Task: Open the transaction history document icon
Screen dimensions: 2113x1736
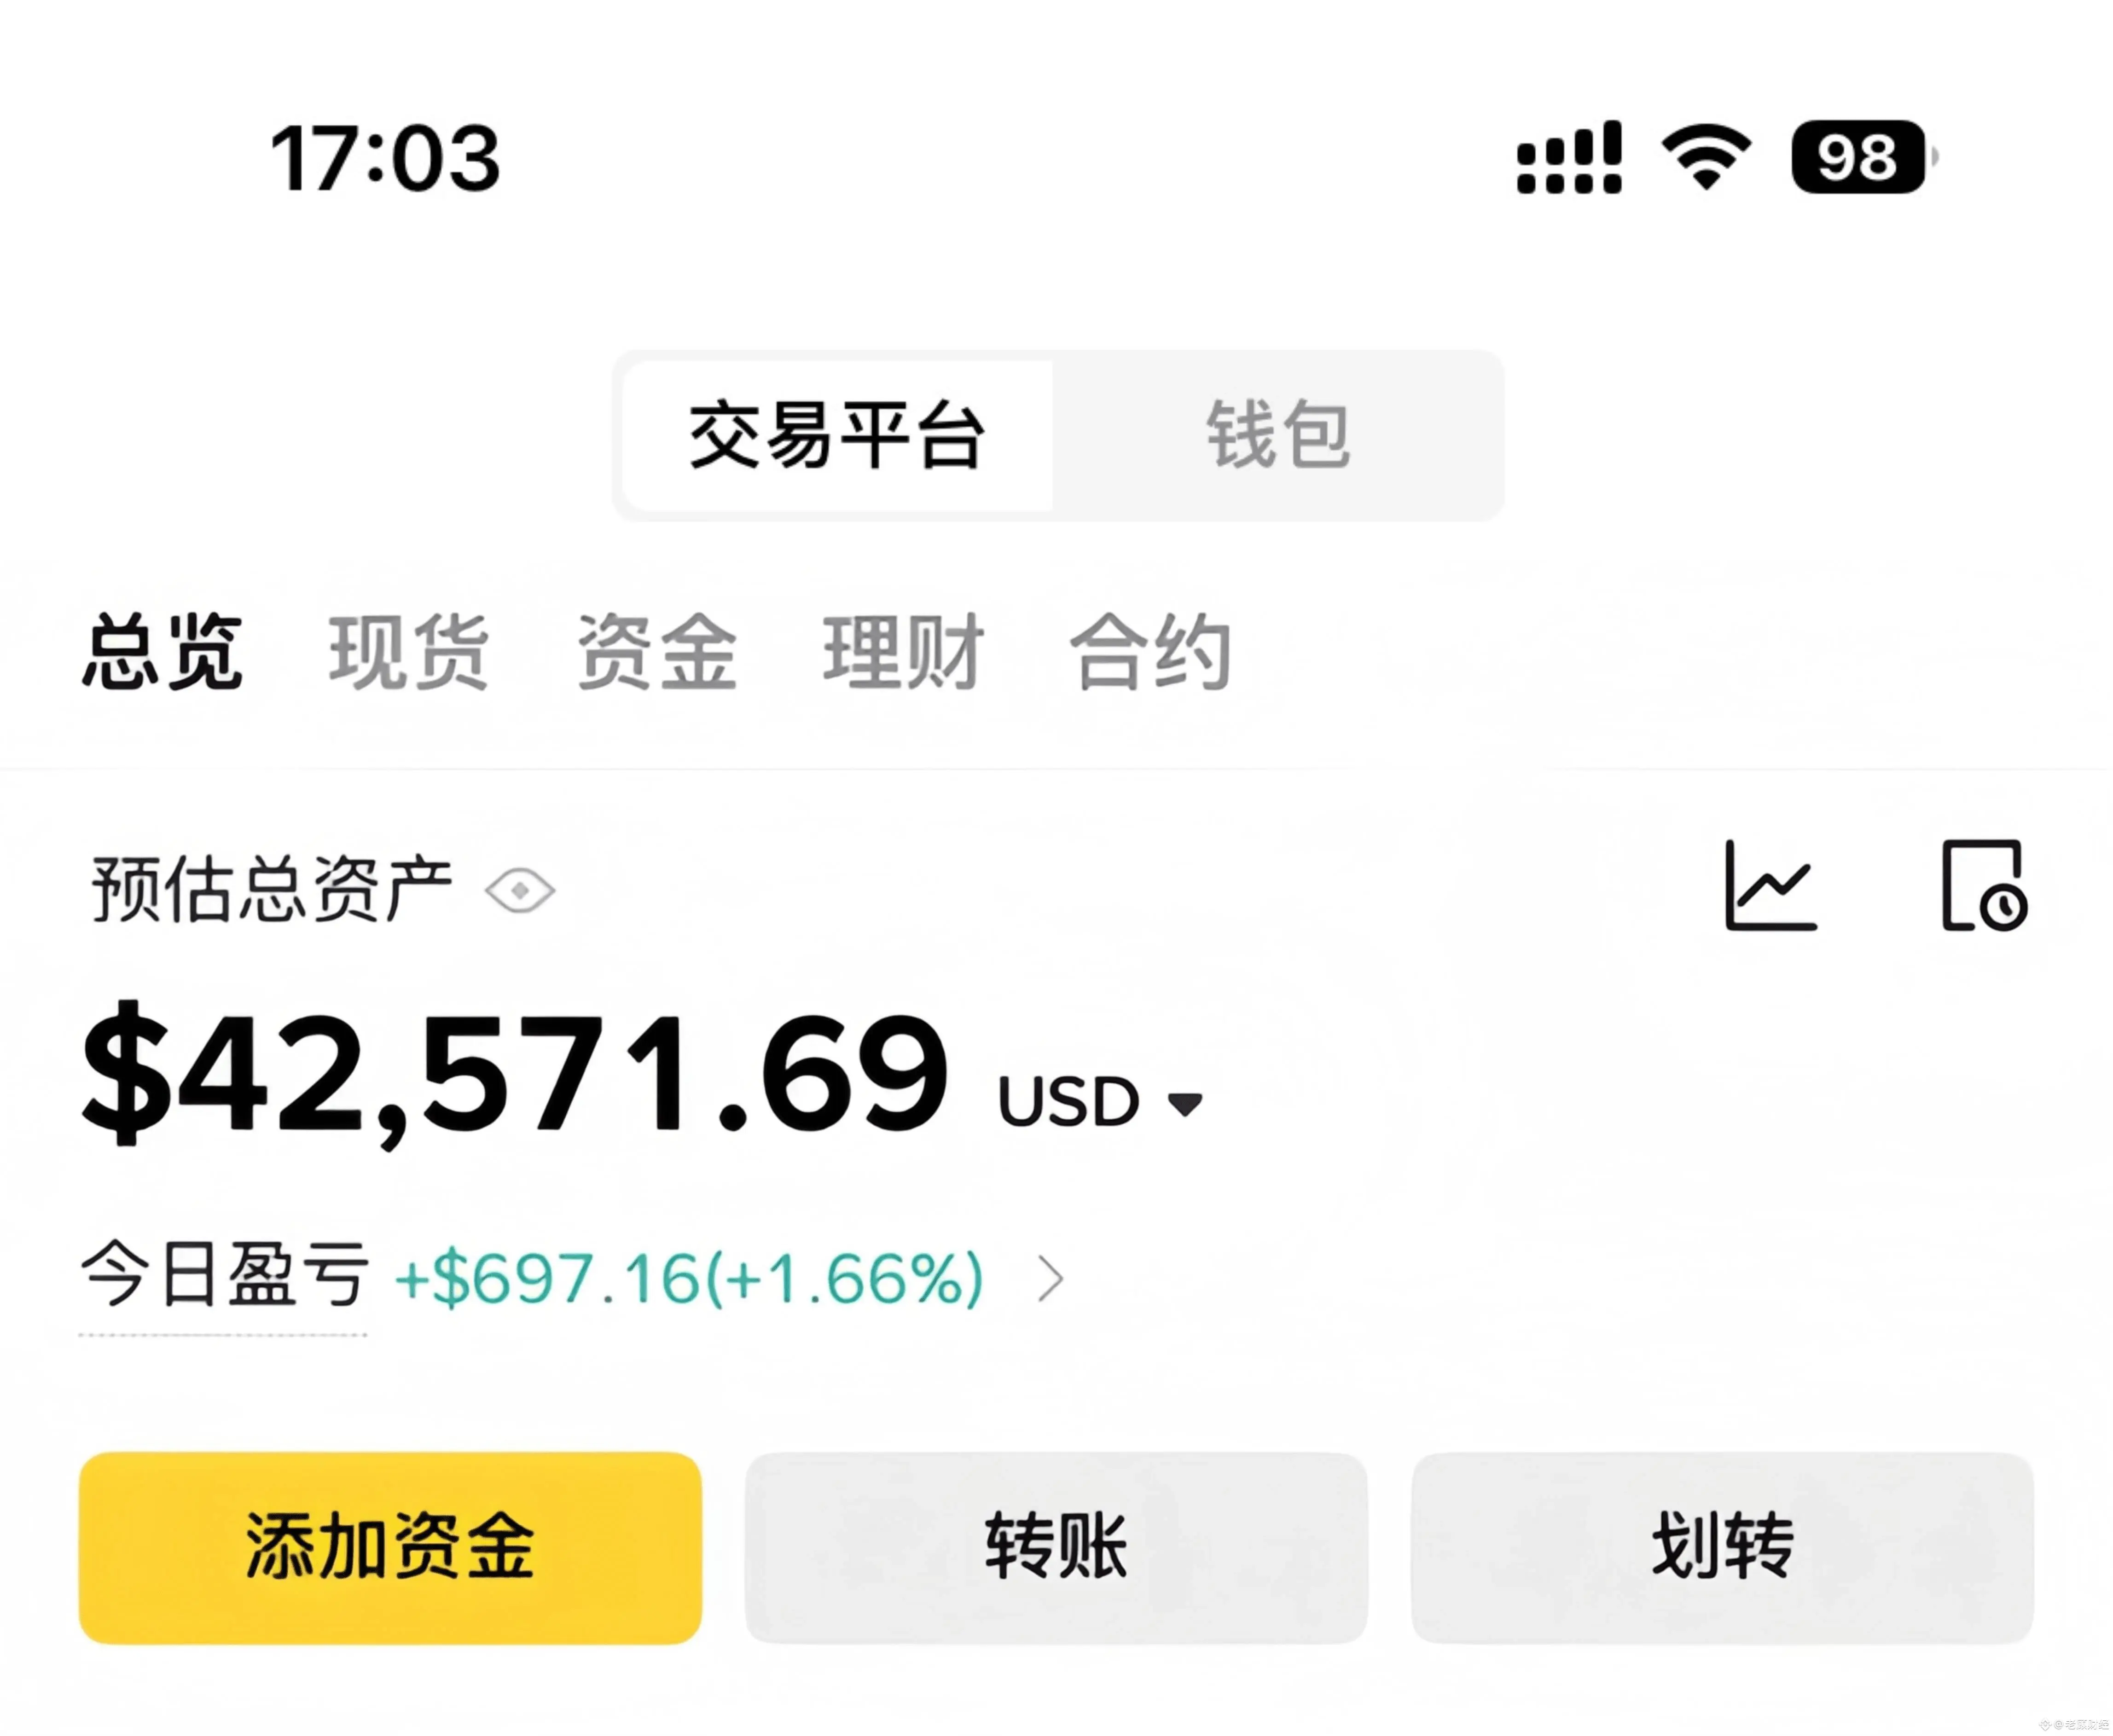Action: coord(1984,886)
